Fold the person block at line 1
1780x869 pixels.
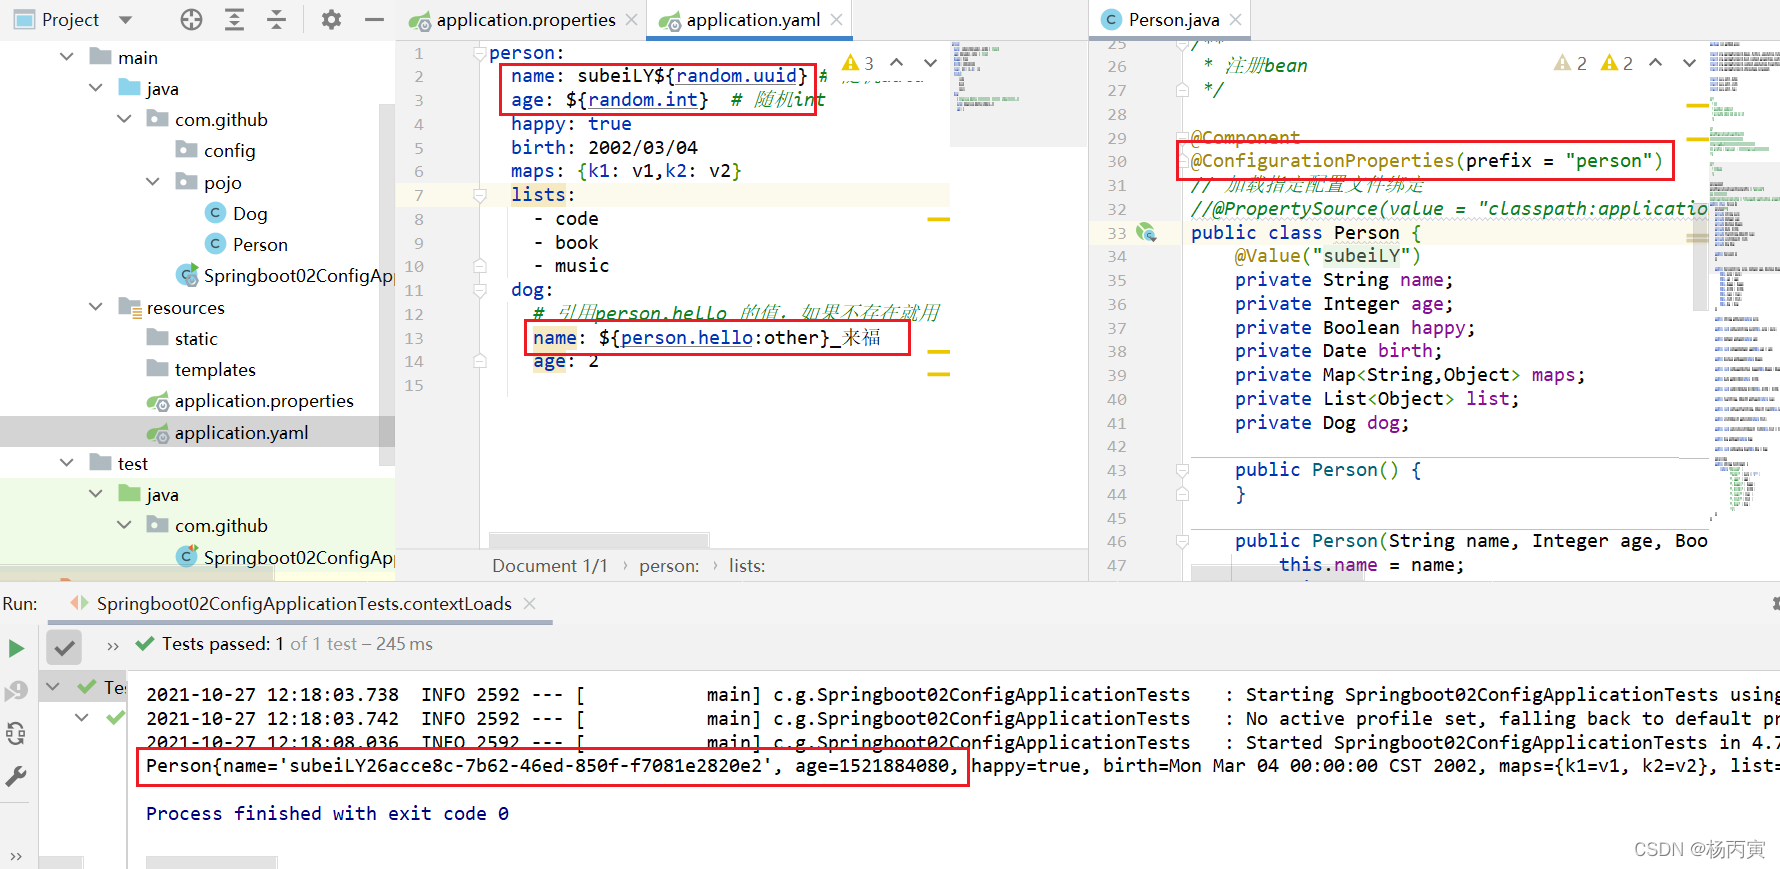pyautogui.click(x=480, y=53)
